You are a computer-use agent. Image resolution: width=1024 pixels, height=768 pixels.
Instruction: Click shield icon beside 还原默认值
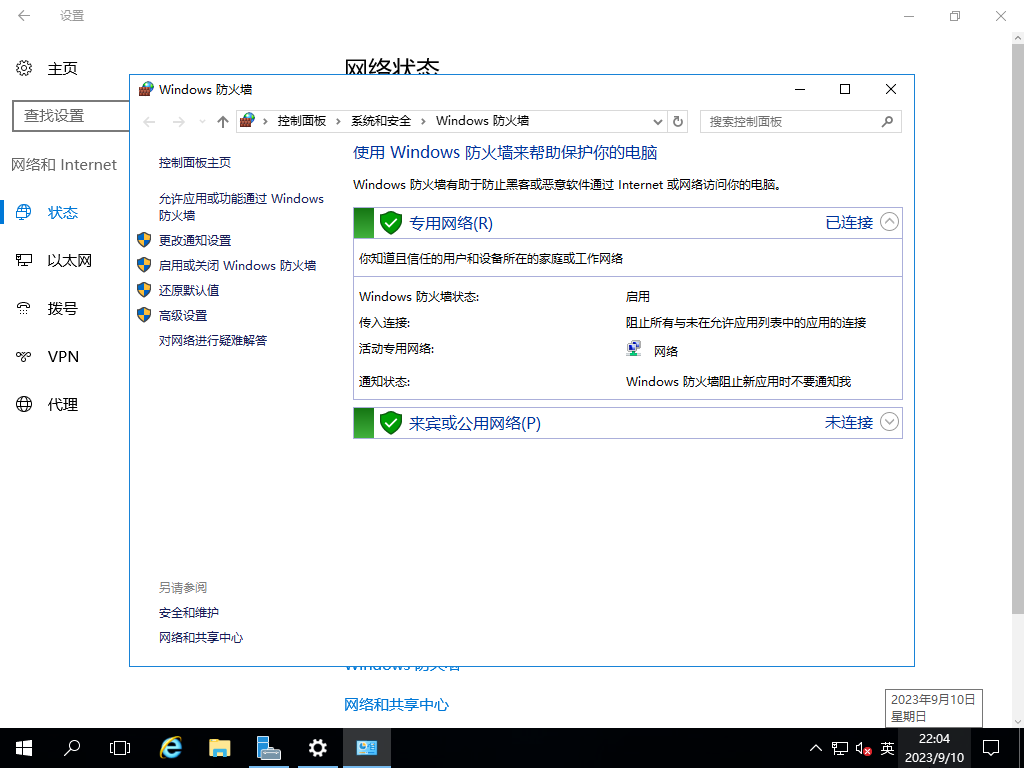pyautogui.click(x=144, y=289)
